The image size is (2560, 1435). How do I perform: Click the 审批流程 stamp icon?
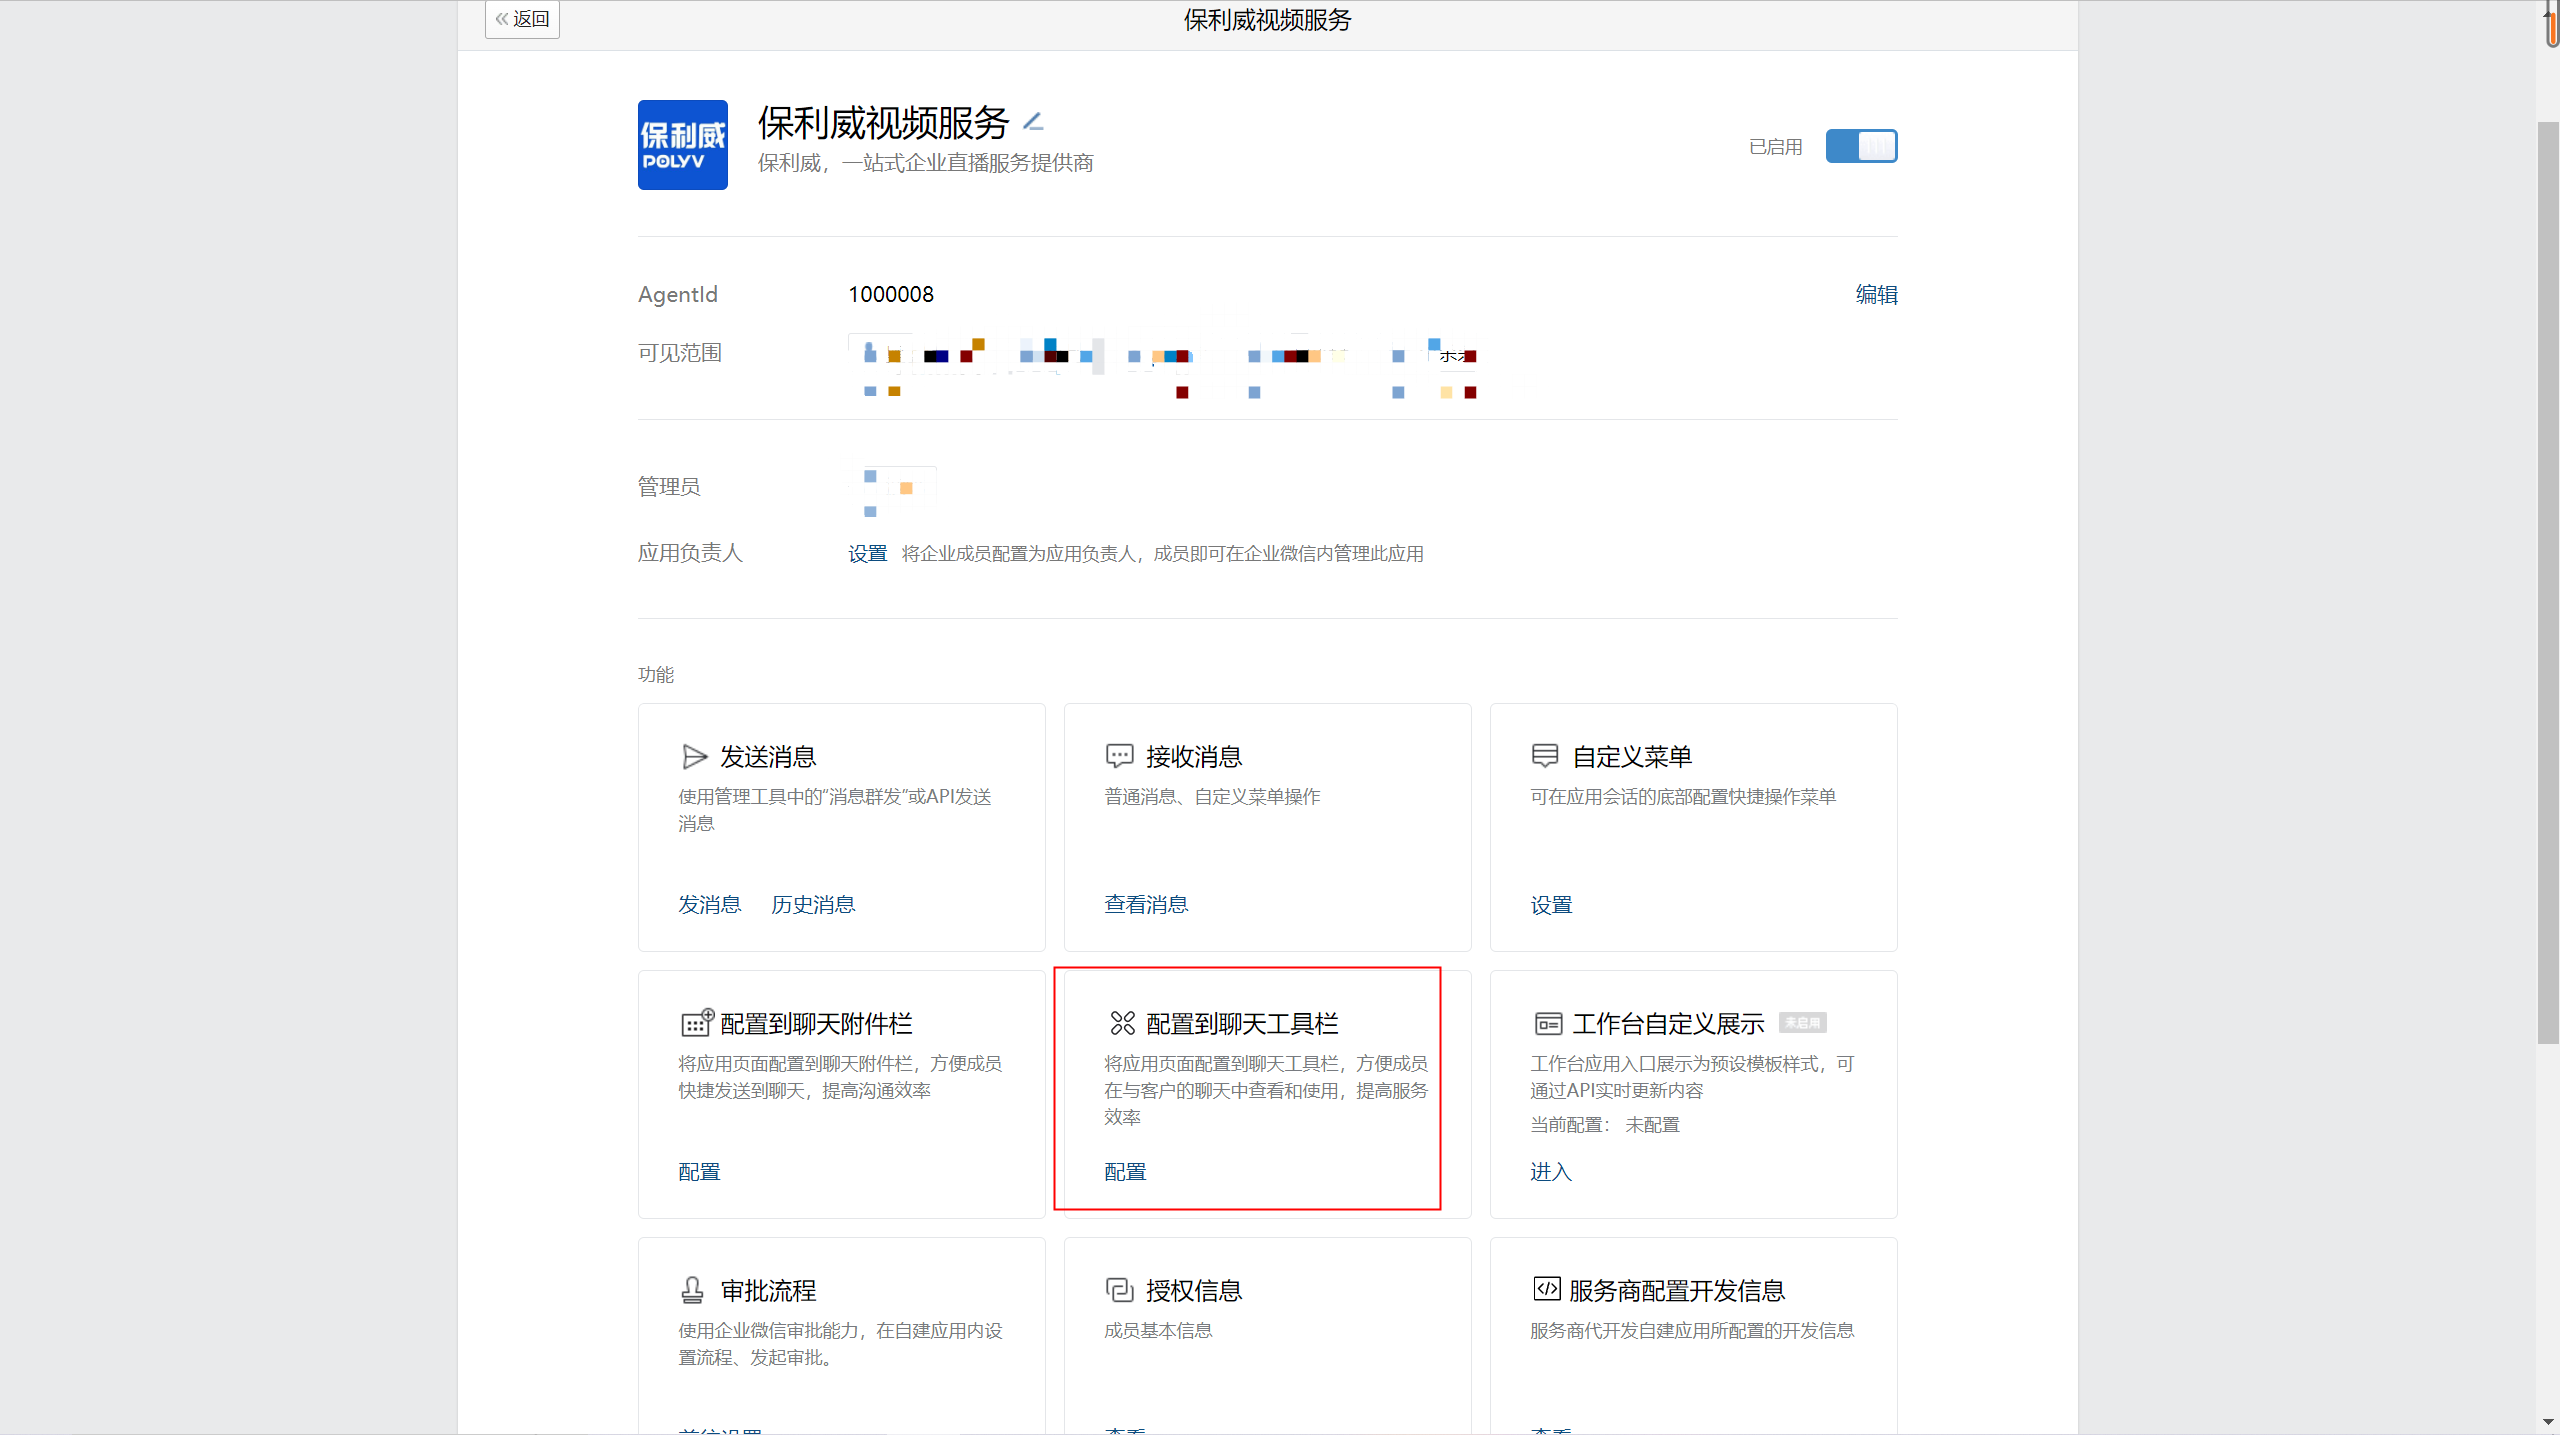[692, 1290]
